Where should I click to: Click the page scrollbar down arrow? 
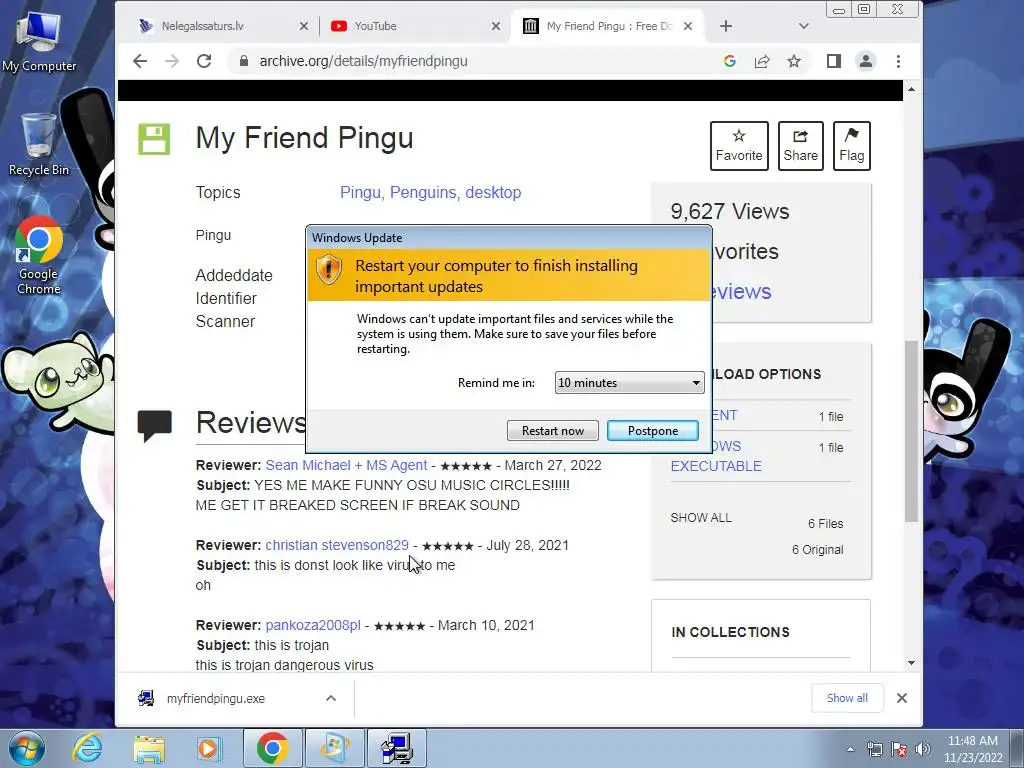pos(912,664)
